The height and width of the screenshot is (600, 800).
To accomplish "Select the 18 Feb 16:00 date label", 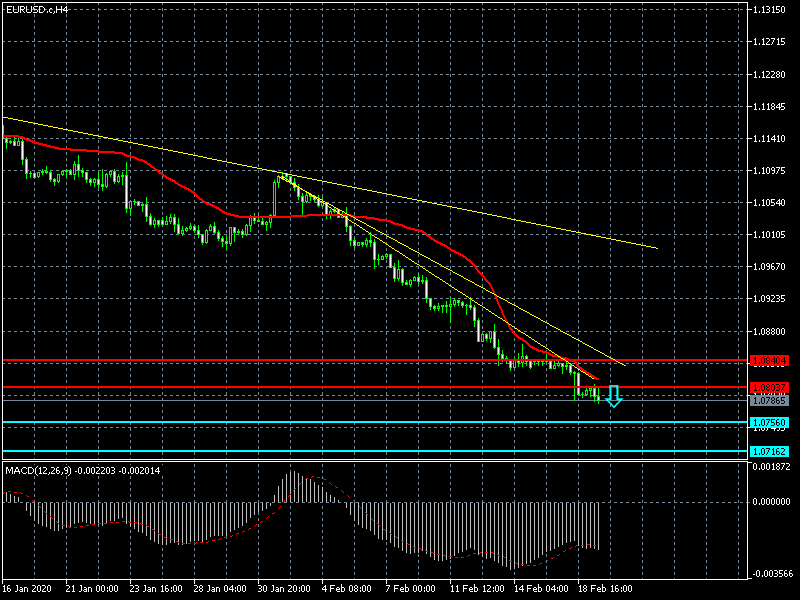I will pos(604,588).
